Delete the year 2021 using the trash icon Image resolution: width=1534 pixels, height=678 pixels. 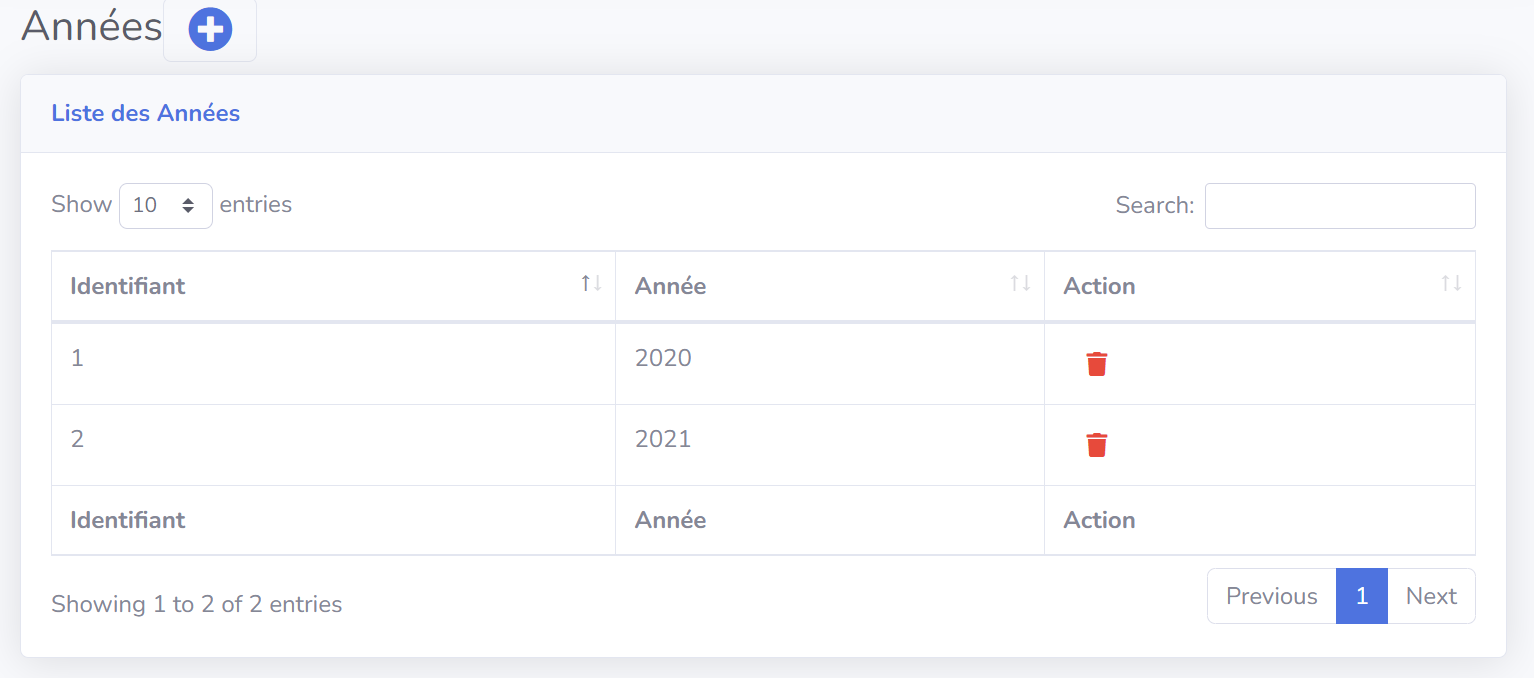point(1096,445)
